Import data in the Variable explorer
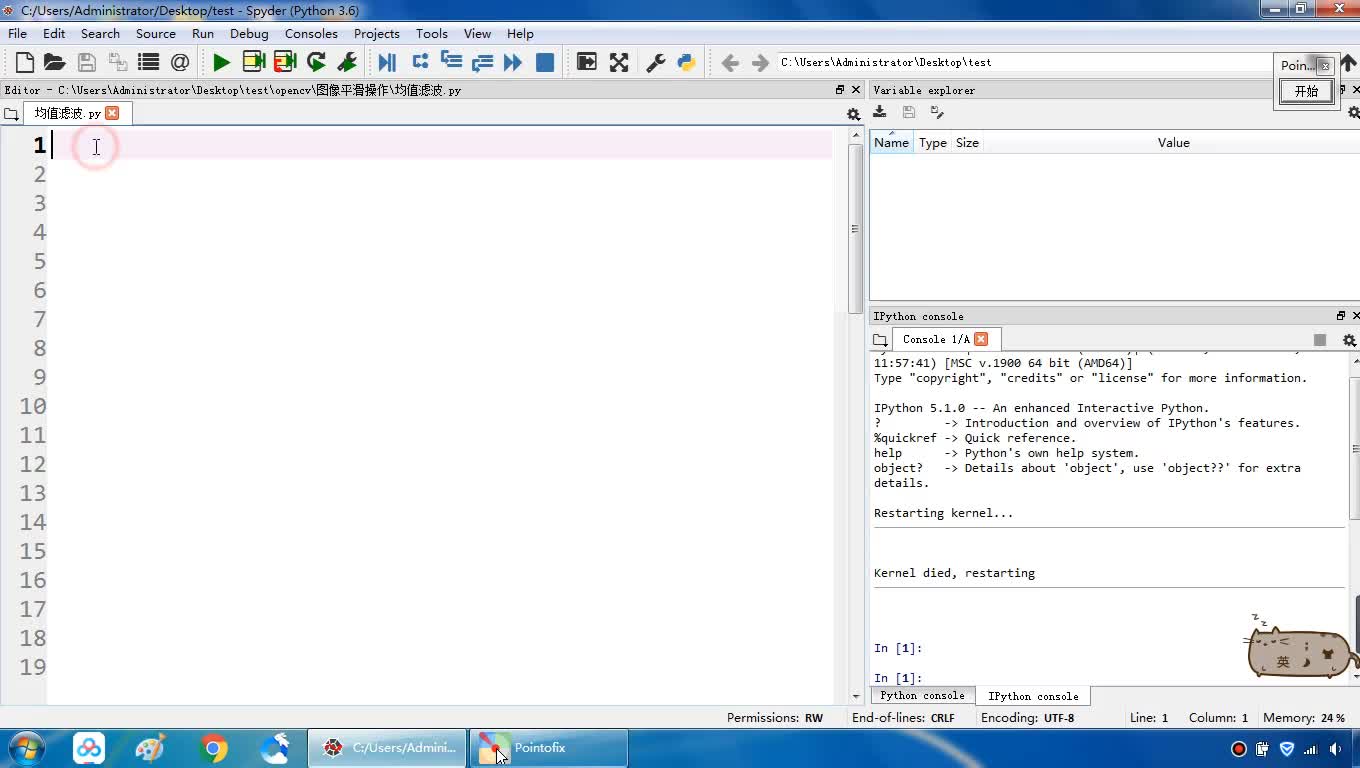This screenshot has width=1360, height=768. pos(880,113)
